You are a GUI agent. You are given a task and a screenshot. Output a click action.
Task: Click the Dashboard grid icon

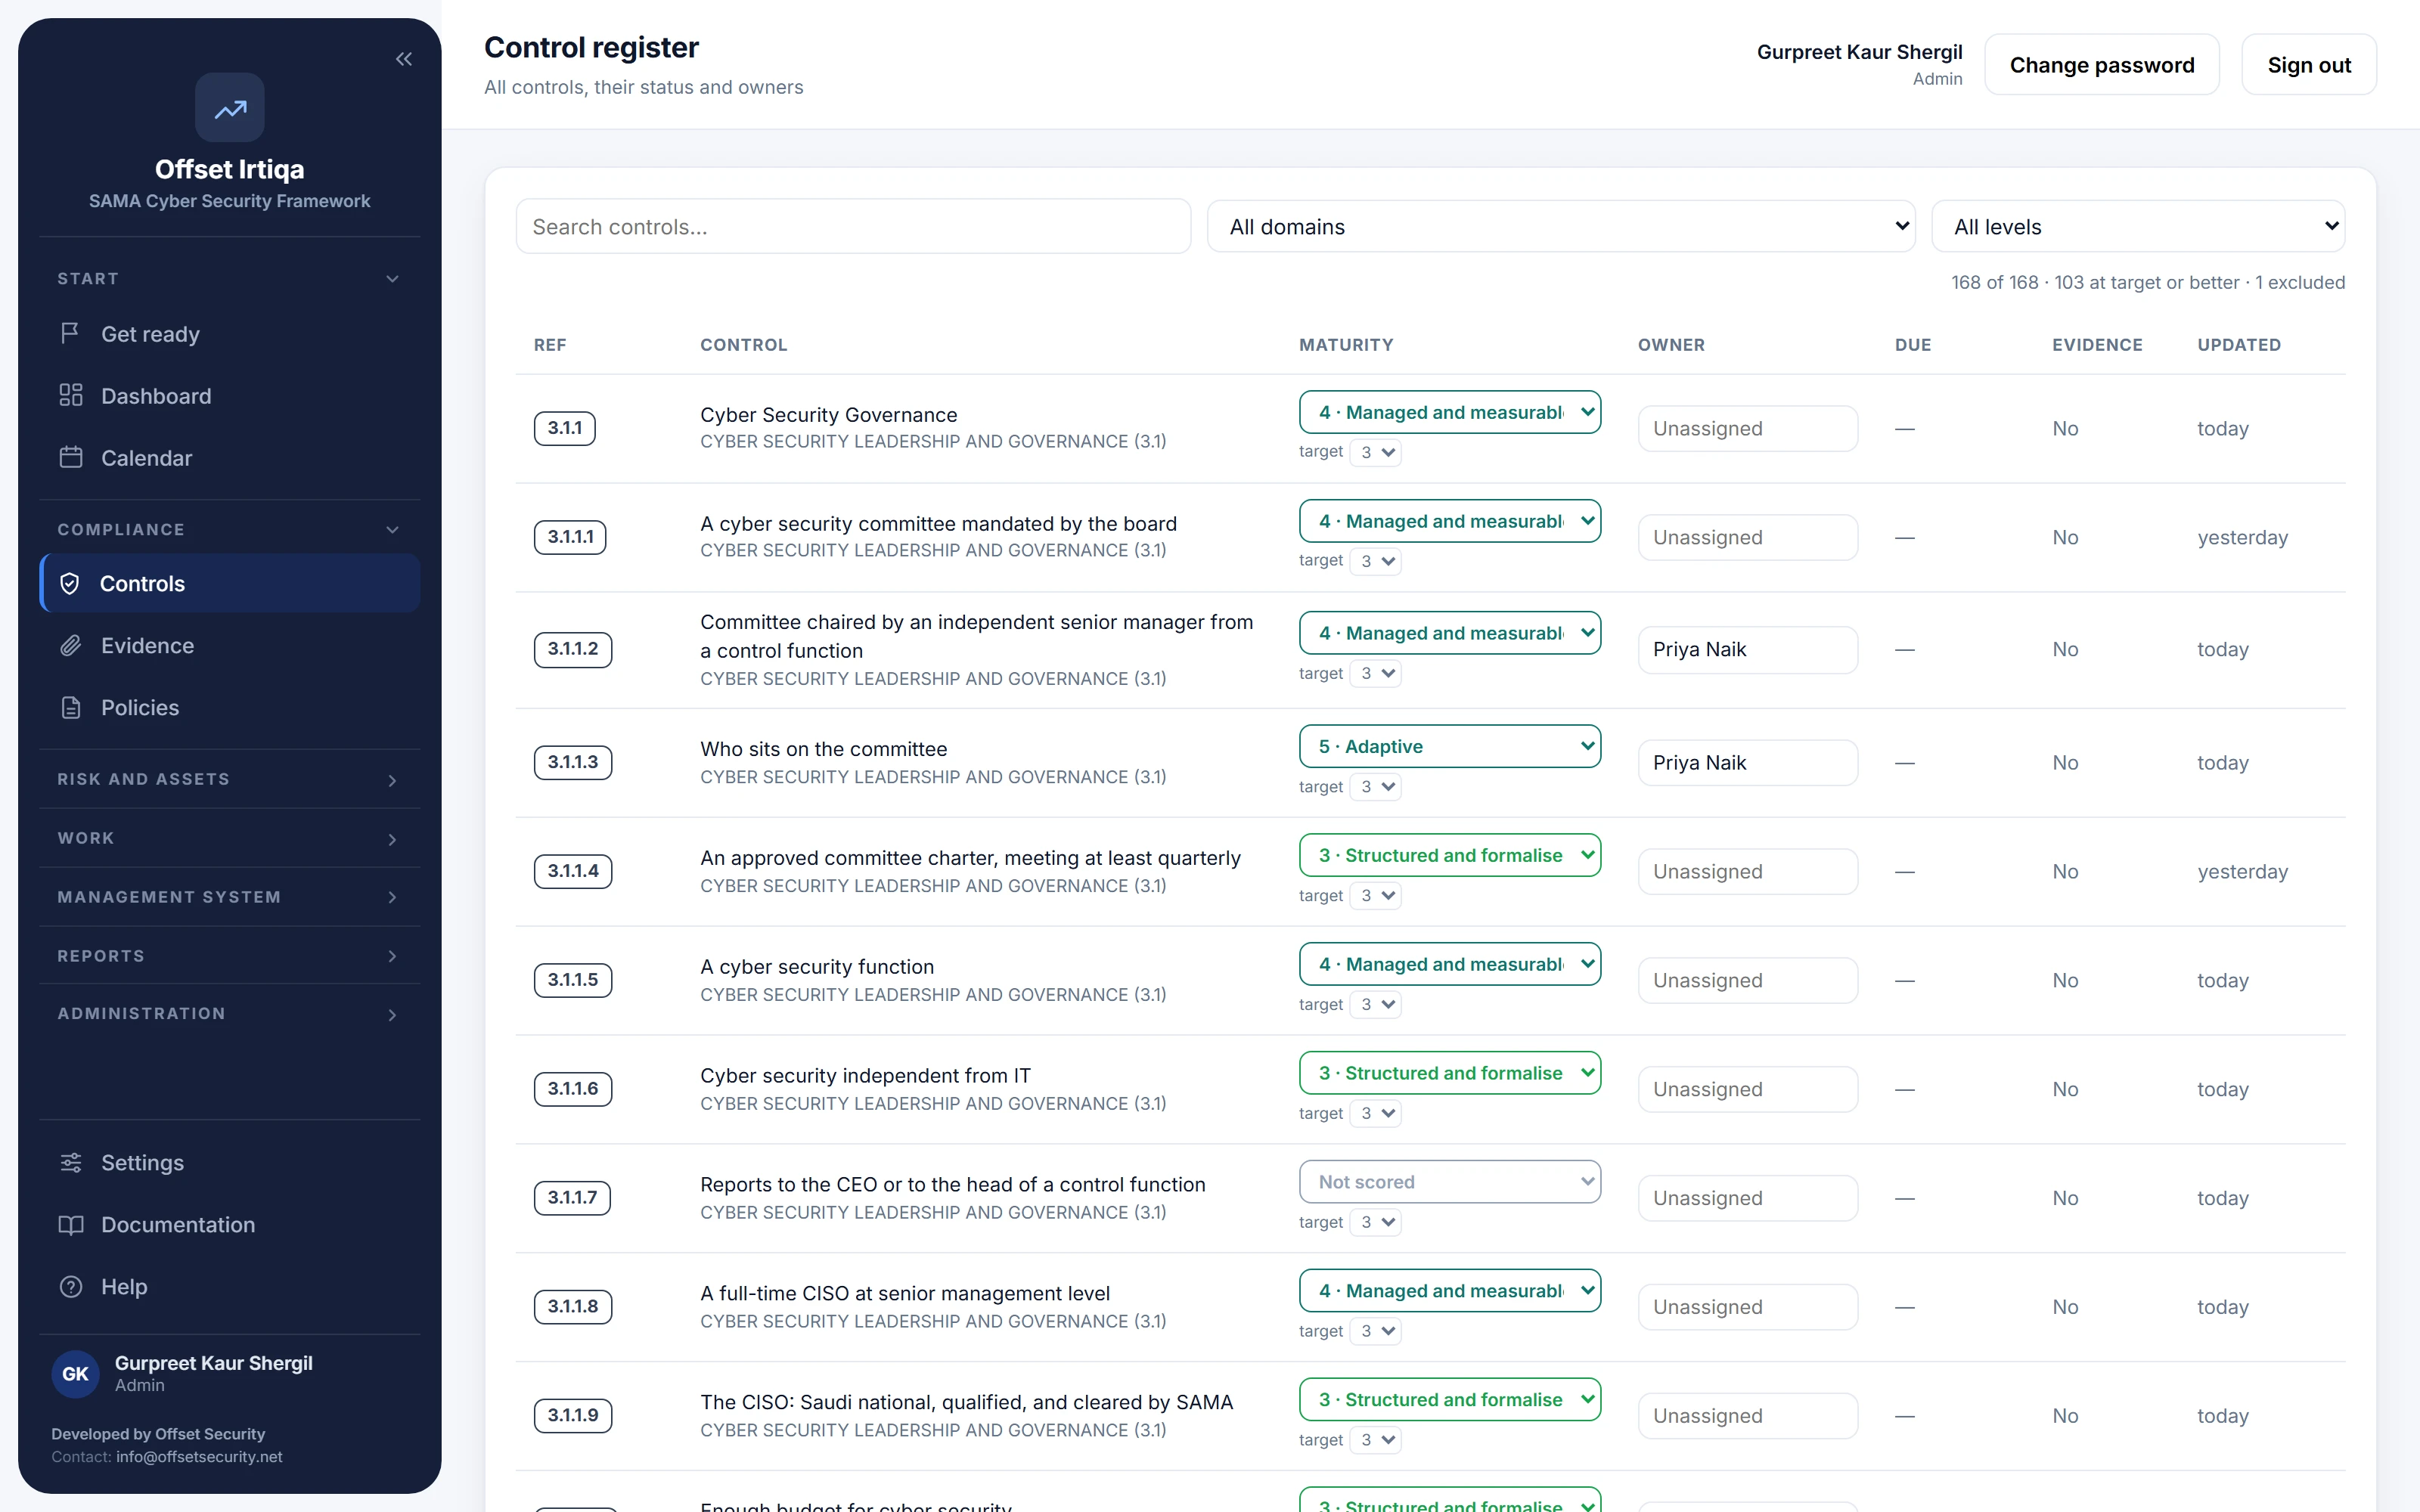70,395
